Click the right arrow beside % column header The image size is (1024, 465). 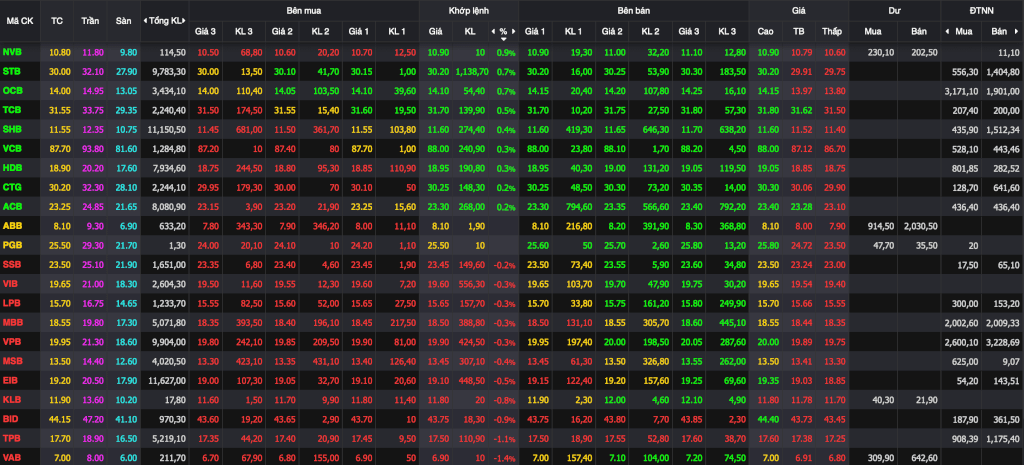coord(513,31)
